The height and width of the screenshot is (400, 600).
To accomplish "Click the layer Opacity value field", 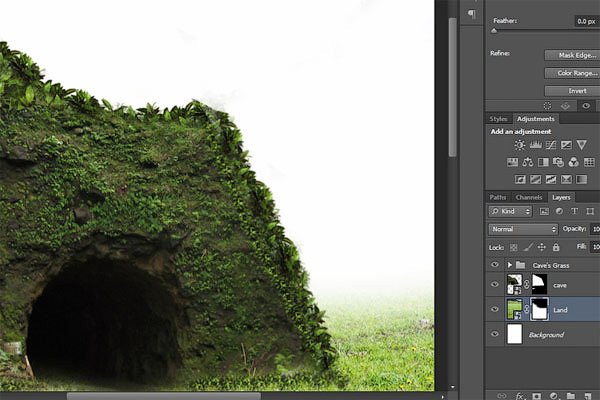I will (x=595, y=229).
